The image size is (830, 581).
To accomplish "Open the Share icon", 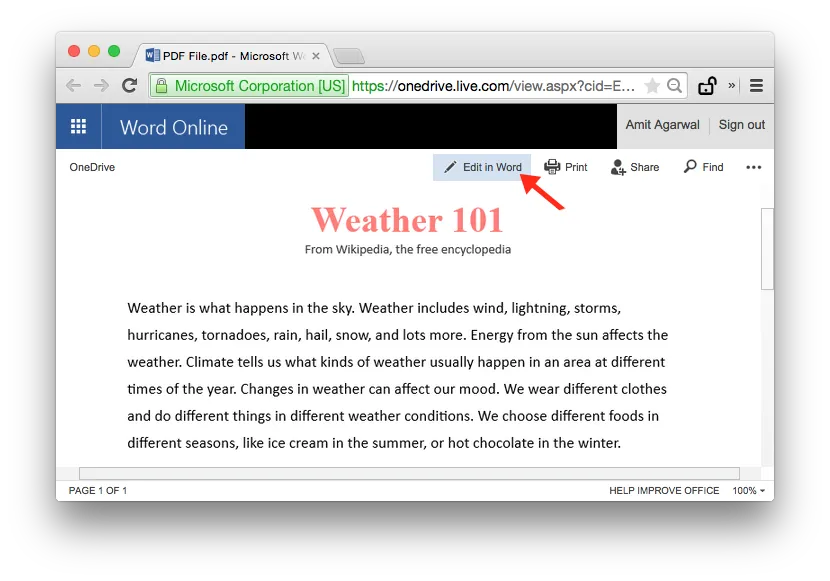I will [616, 167].
